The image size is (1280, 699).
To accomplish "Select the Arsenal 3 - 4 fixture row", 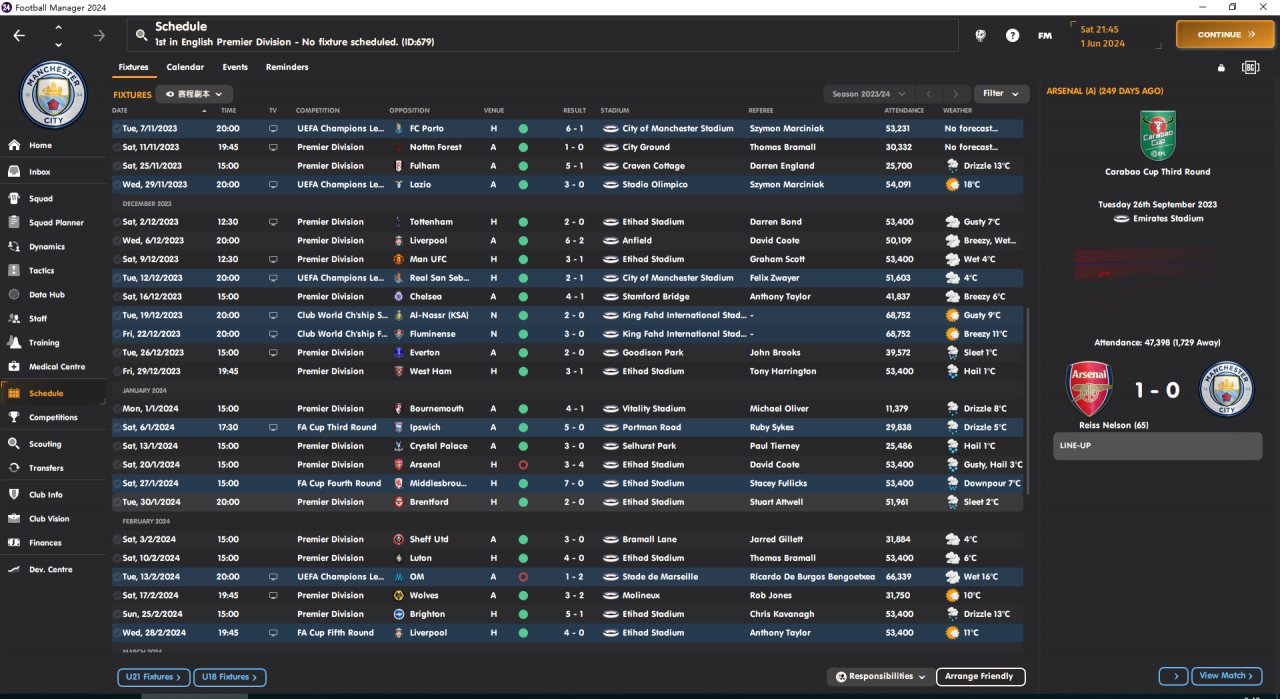I will click(x=567, y=465).
